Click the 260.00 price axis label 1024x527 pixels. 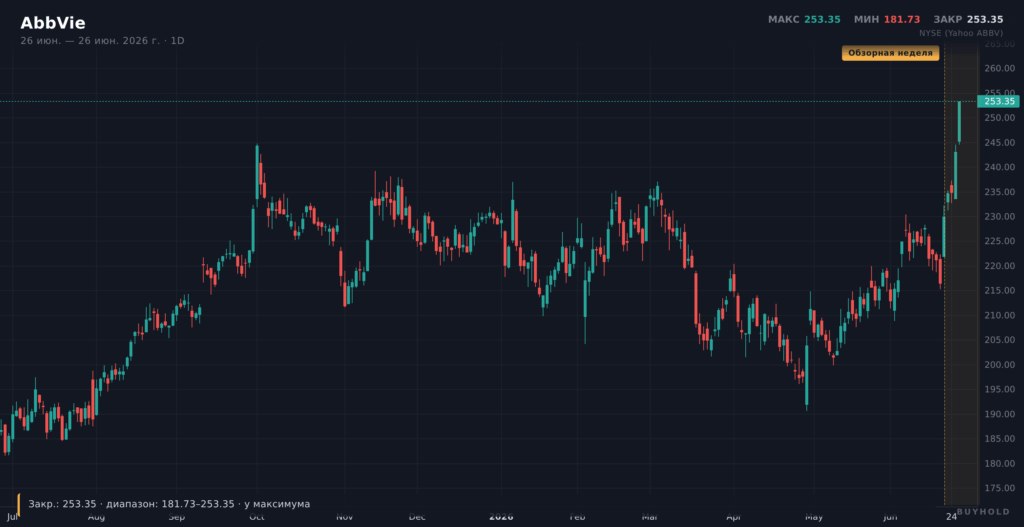tap(999, 69)
